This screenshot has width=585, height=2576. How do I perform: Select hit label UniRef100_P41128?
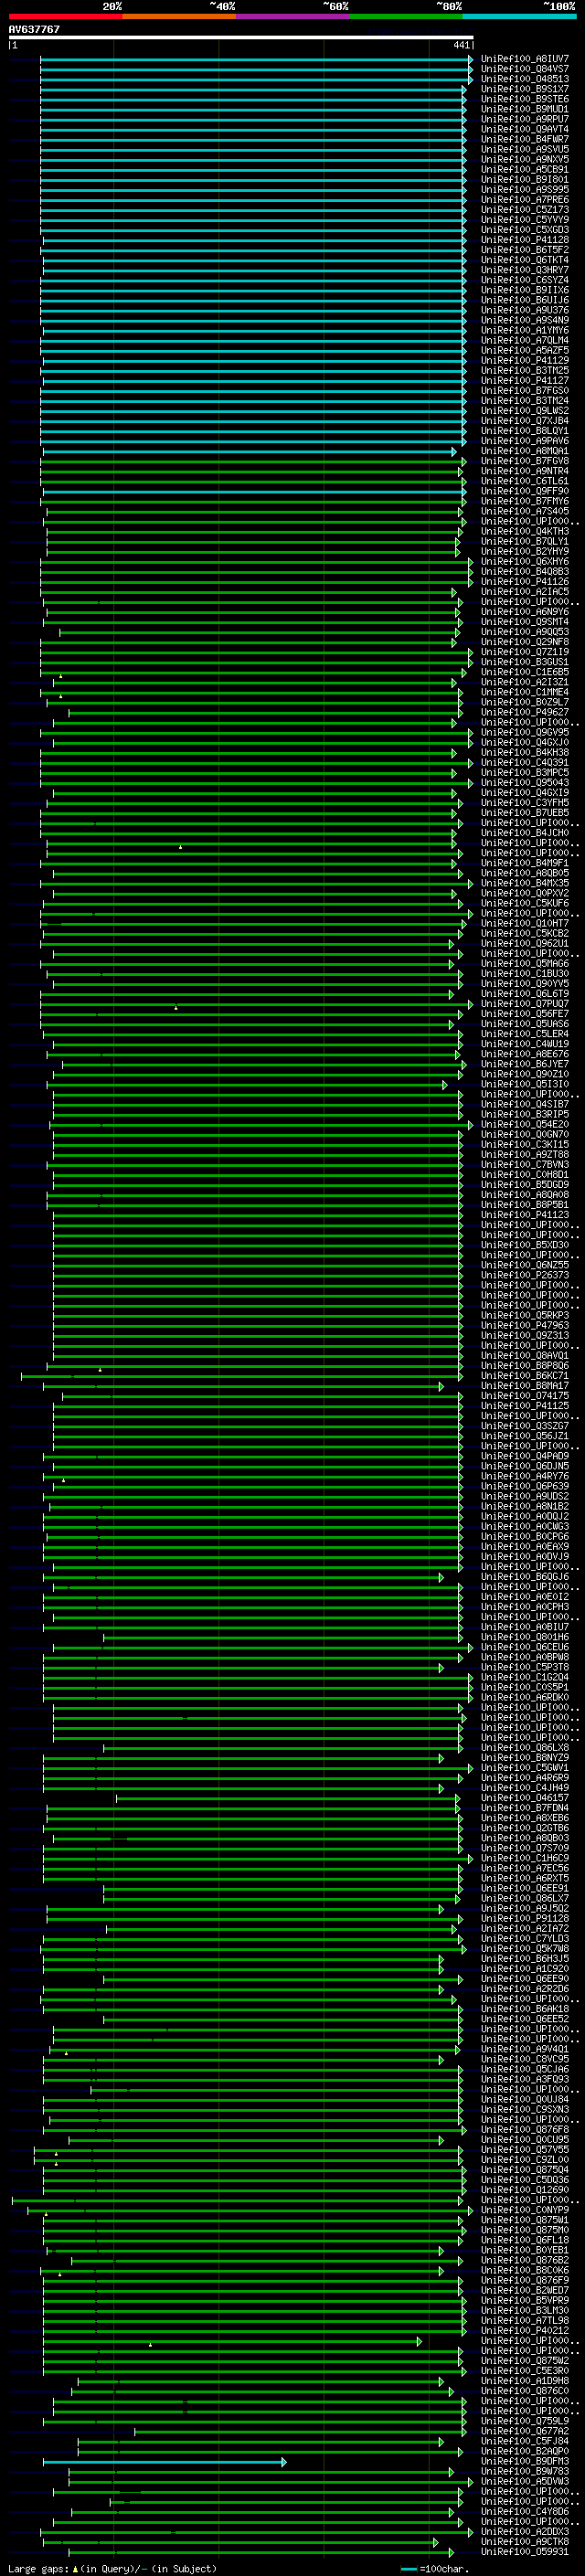(525, 240)
